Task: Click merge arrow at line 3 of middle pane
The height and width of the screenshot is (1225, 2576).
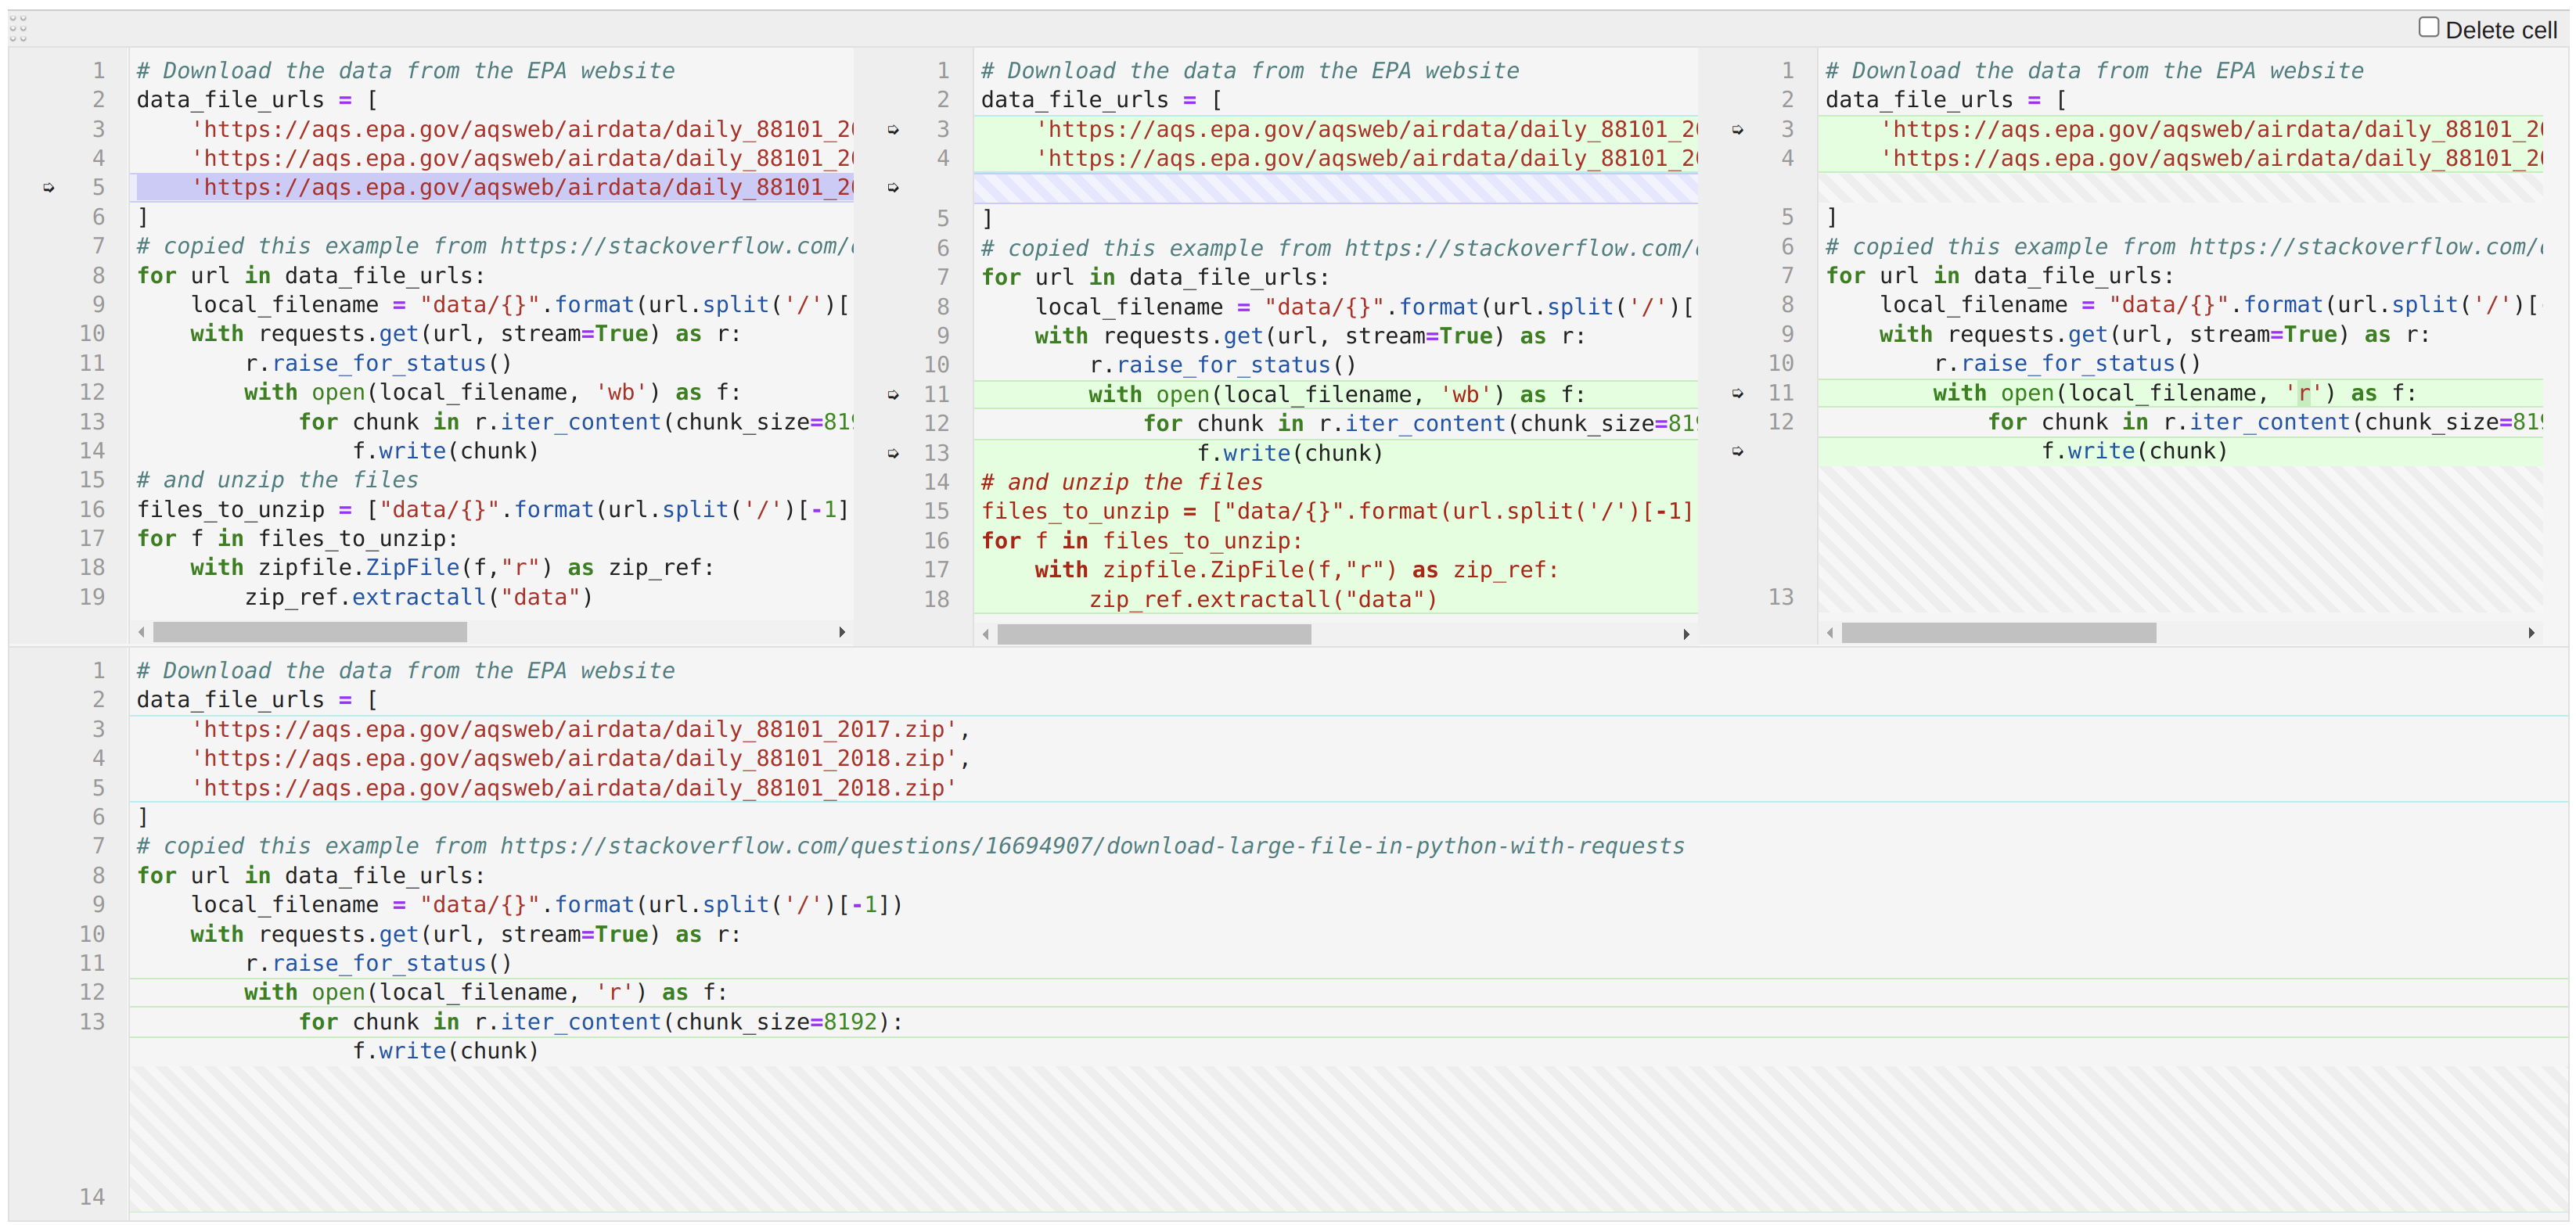Action: click(x=891, y=129)
